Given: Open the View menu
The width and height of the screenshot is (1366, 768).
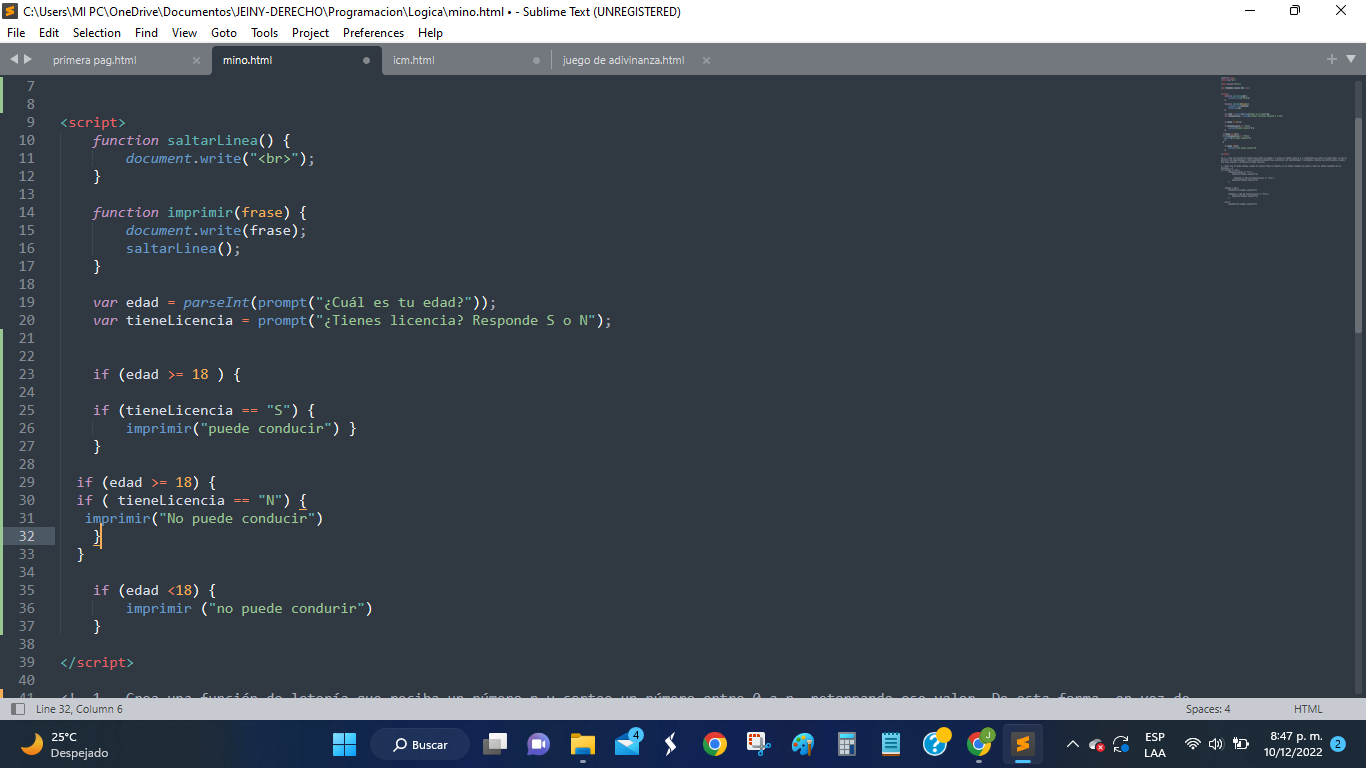Looking at the screenshot, I should (184, 33).
